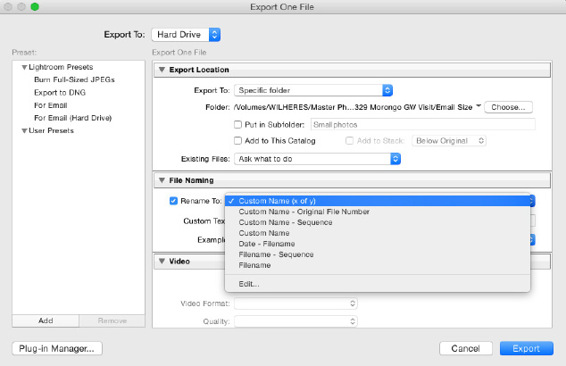Image resolution: width=566 pixels, height=366 pixels.
Task: Open the Ask what to do dropdown
Action: tap(317, 159)
